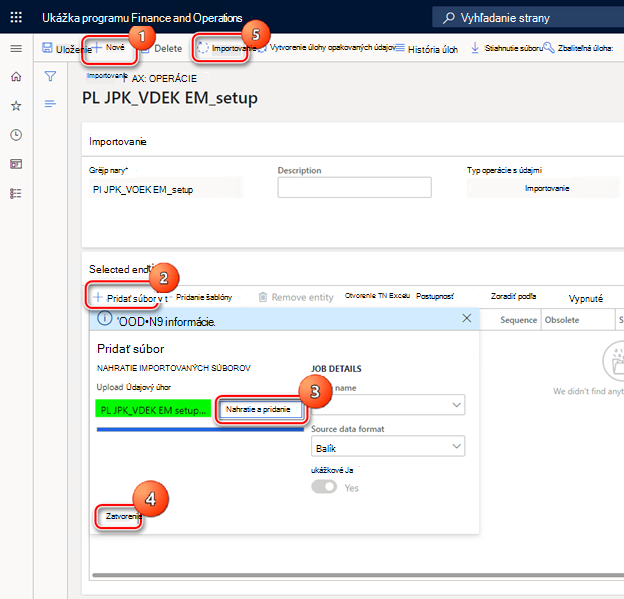
Task: Open Recent clock icon in sidebar
Action: pos(16,135)
